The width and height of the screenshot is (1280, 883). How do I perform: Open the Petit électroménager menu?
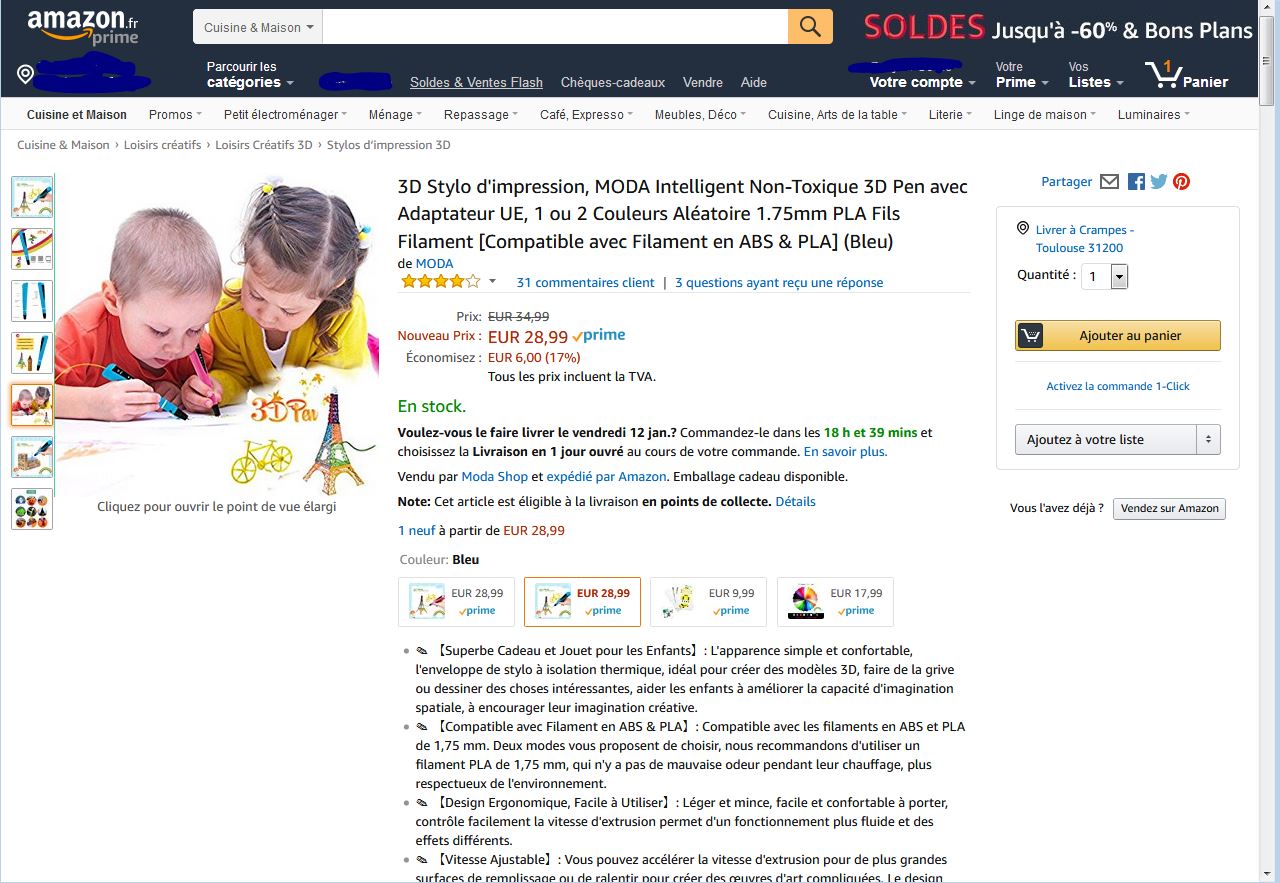click(x=285, y=114)
